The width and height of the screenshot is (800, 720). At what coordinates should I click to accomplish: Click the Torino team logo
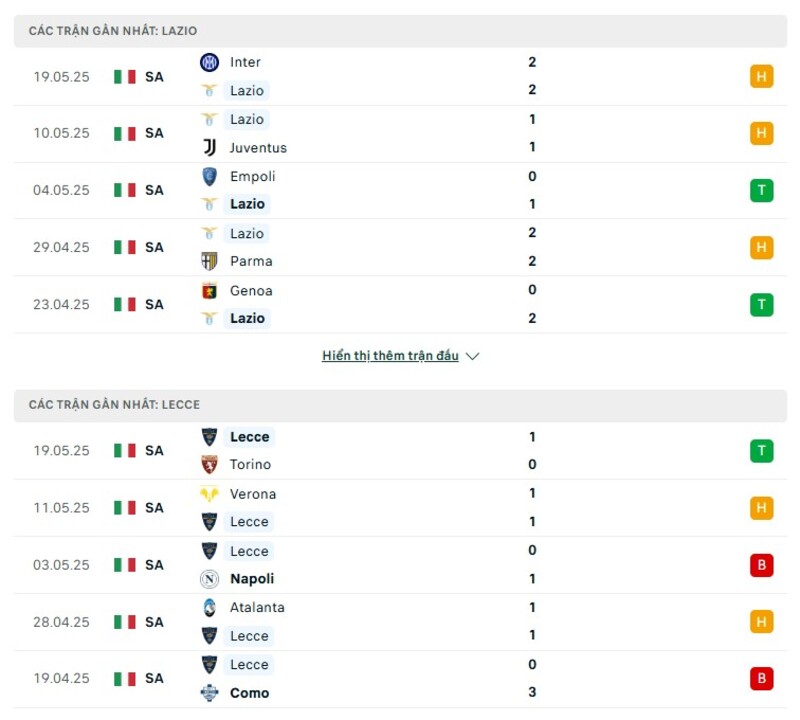(x=210, y=464)
